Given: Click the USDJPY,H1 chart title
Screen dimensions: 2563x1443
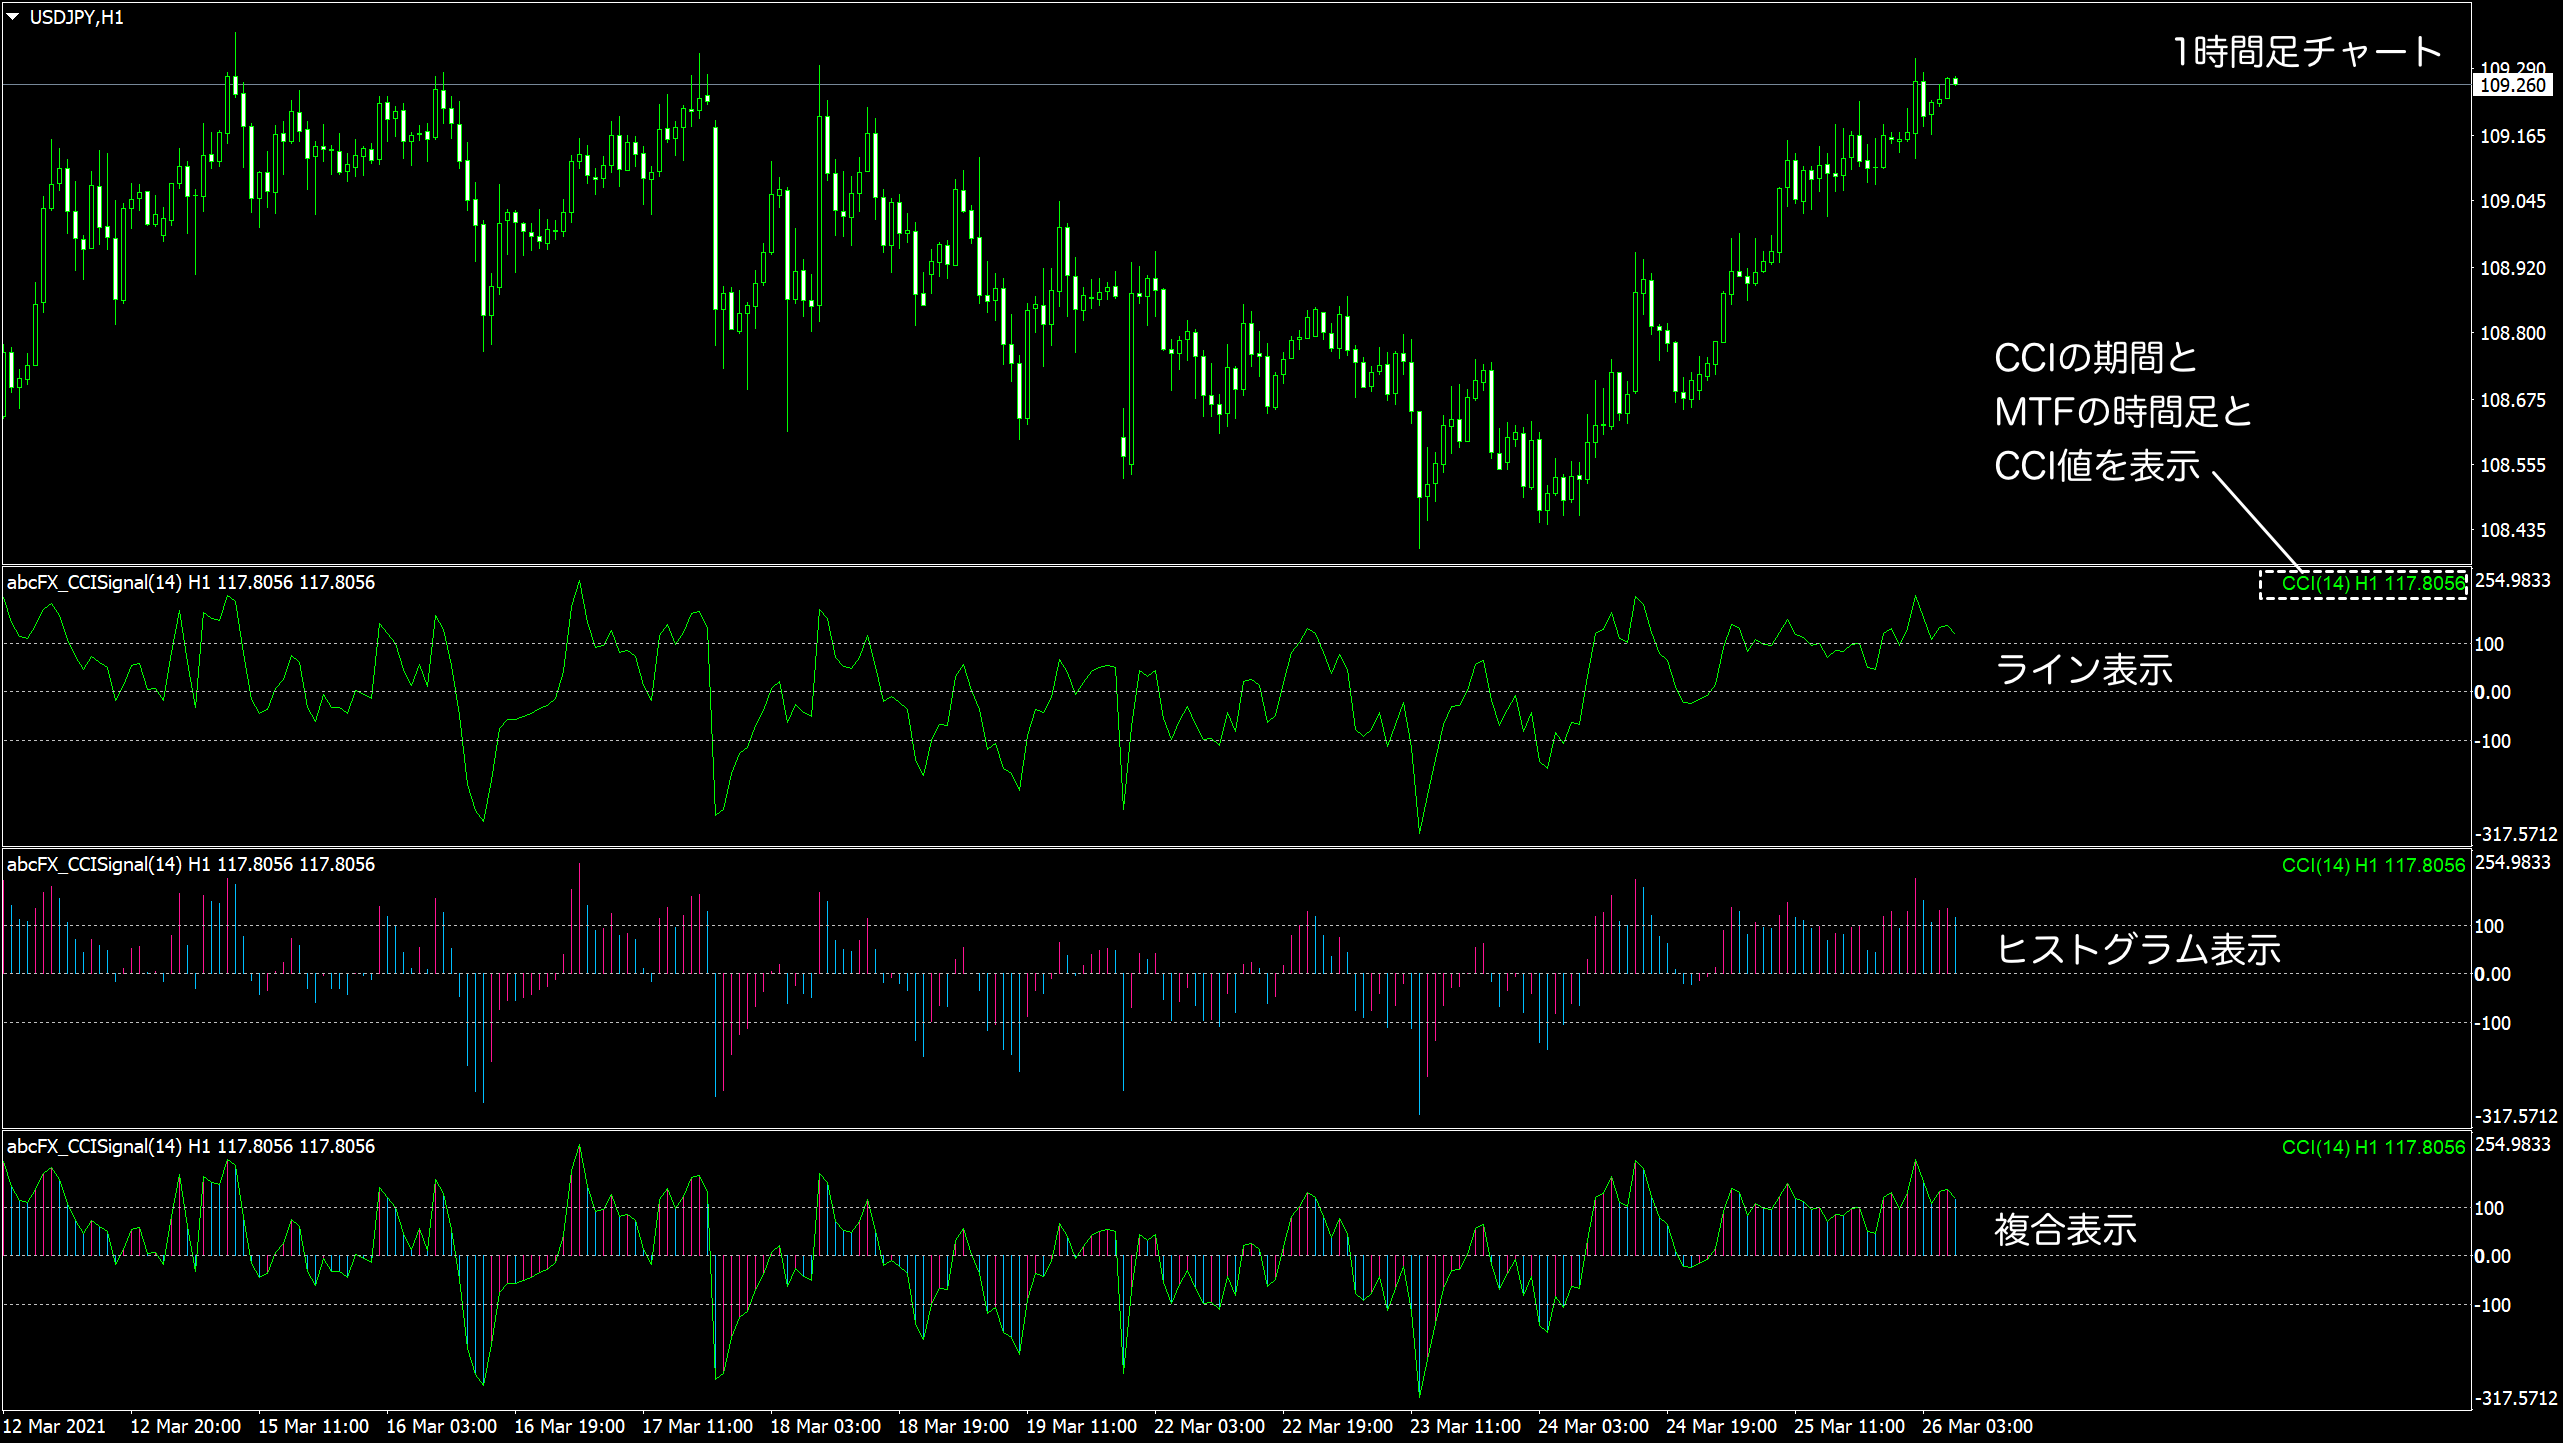Looking at the screenshot, I should tap(77, 18).
